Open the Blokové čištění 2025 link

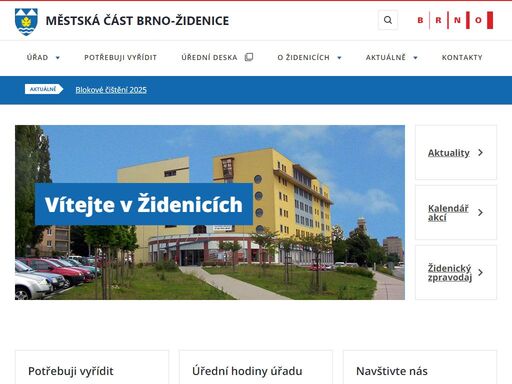click(111, 90)
